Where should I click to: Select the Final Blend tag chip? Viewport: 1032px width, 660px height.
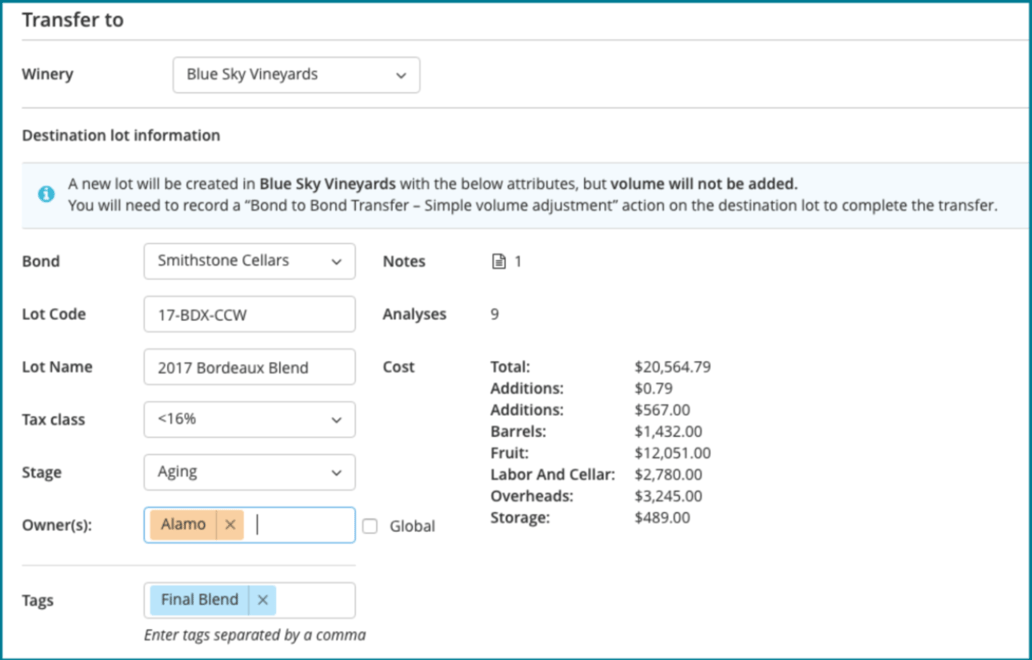point(199,600)
